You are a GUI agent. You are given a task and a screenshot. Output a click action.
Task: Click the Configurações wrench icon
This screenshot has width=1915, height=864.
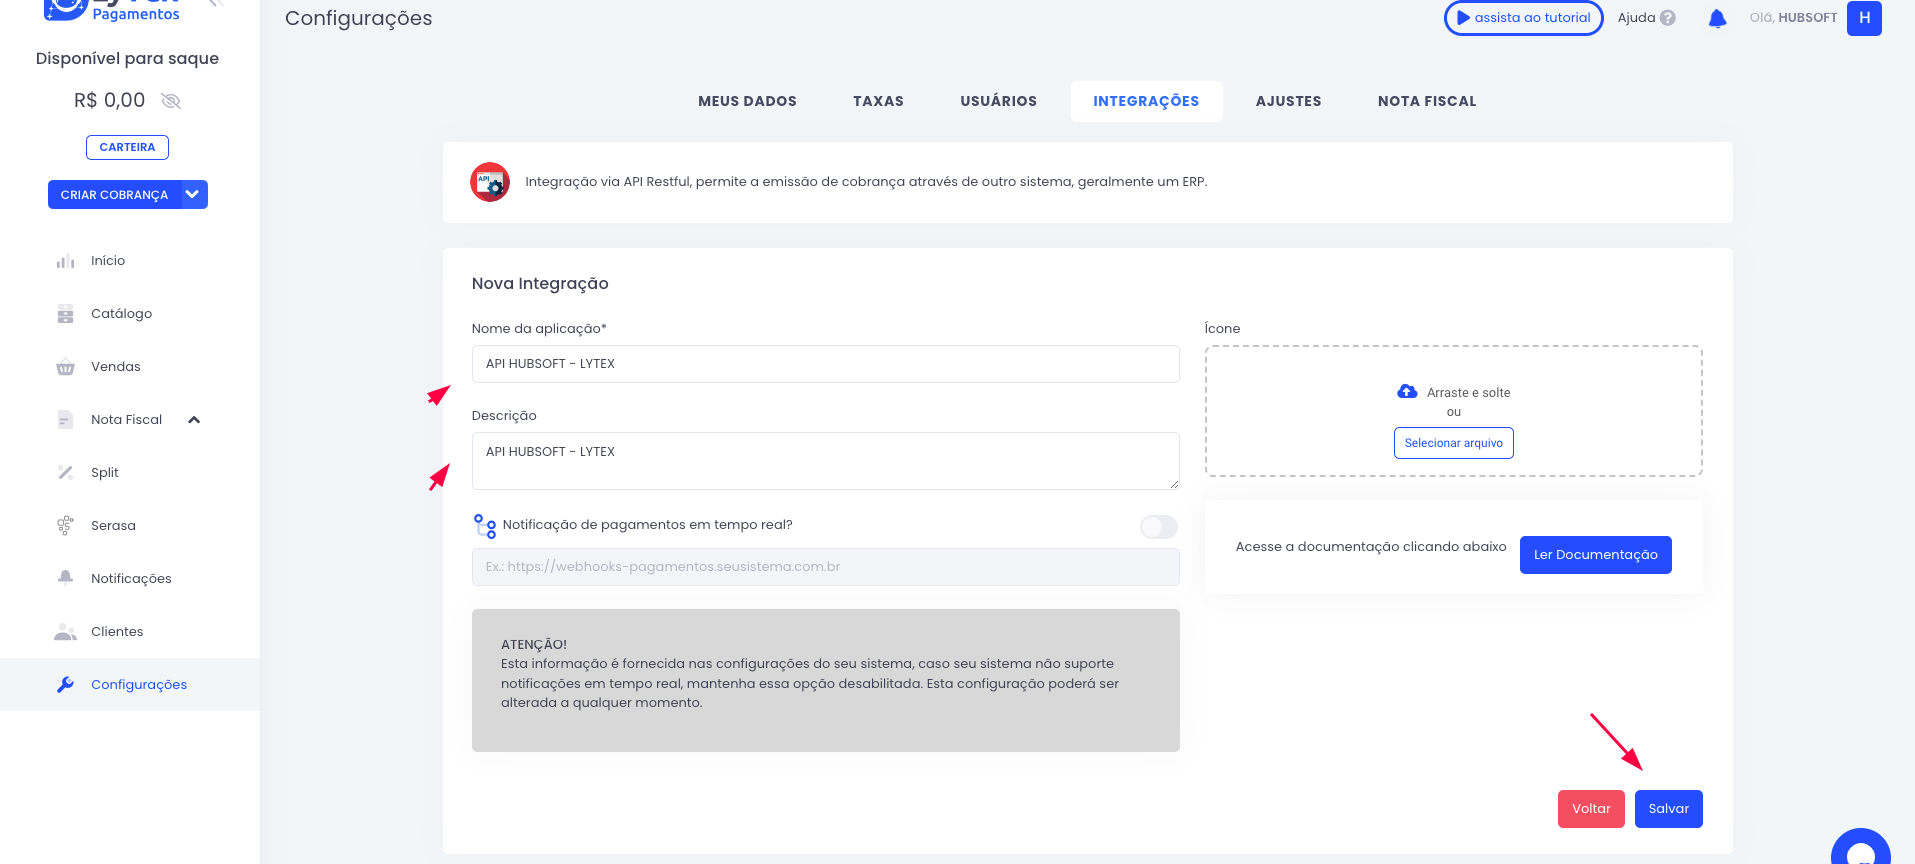tap(66, 685)
